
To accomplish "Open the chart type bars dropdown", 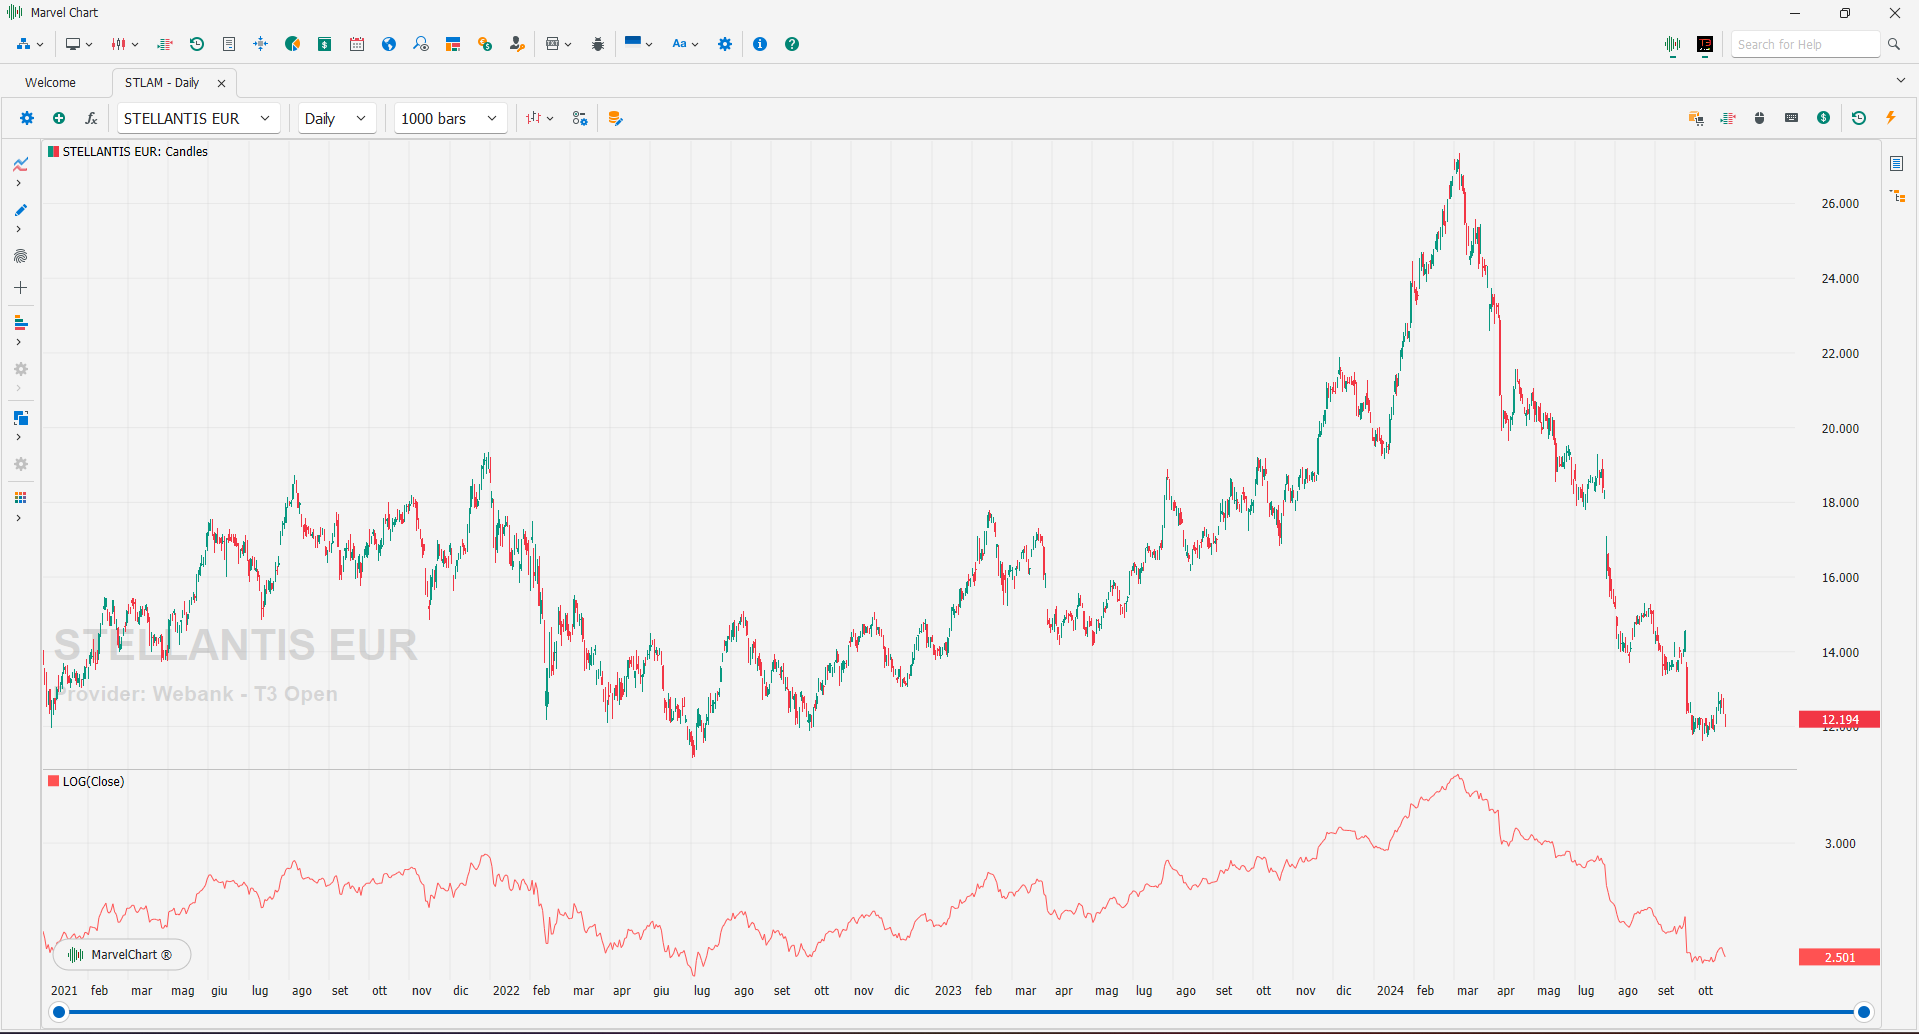I will pyautogui.click(x=540, y=118).
